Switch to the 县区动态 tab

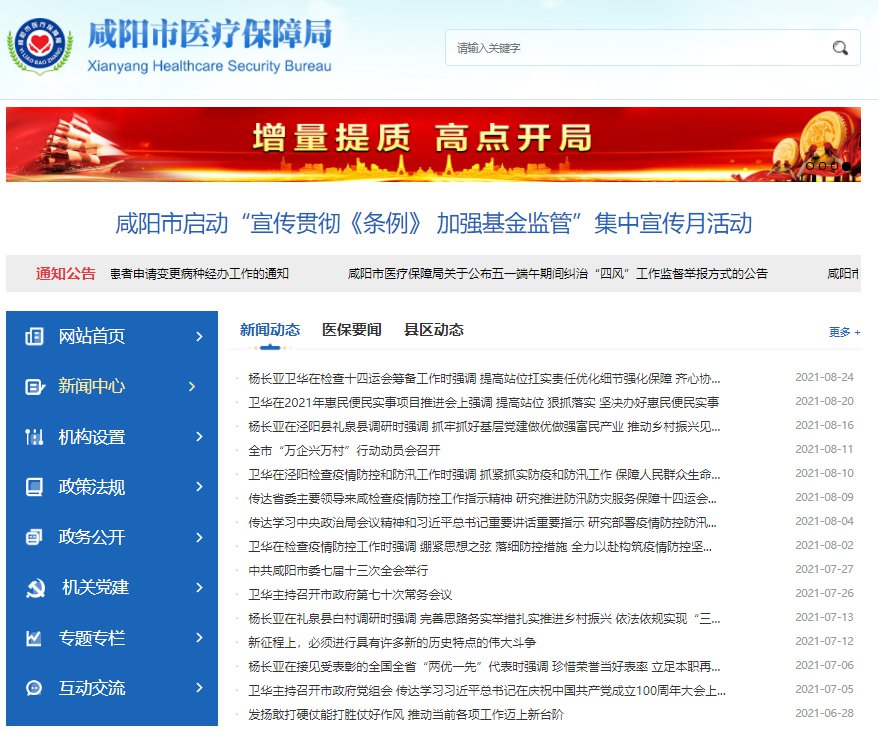pos(434,330)
